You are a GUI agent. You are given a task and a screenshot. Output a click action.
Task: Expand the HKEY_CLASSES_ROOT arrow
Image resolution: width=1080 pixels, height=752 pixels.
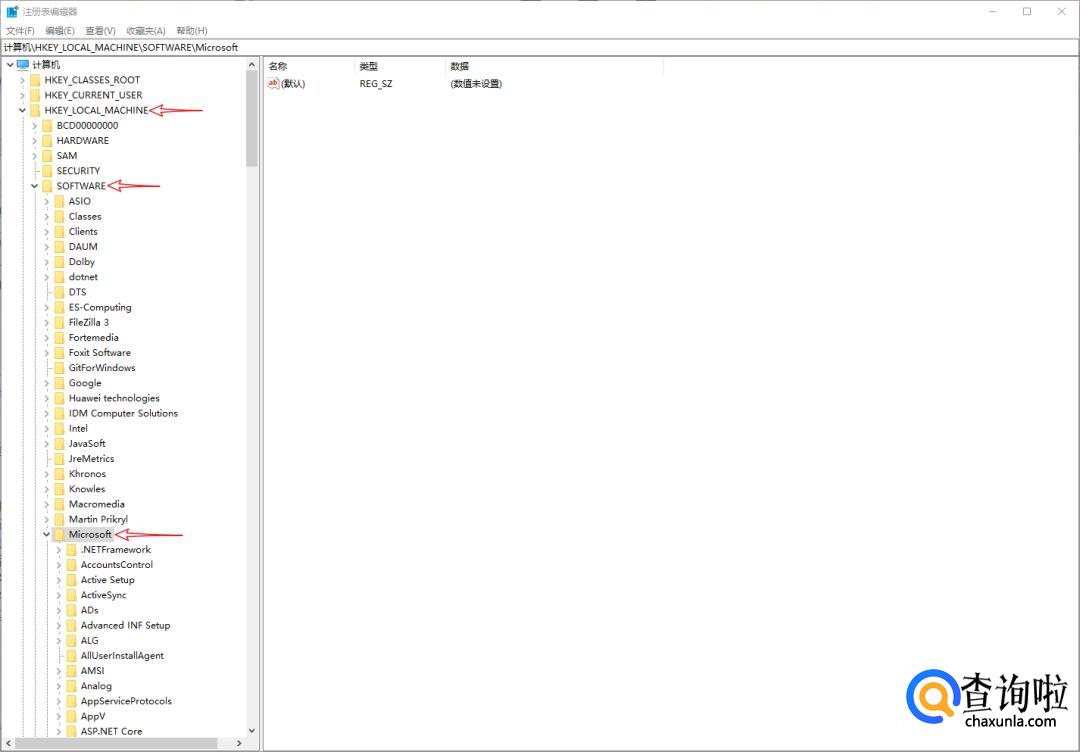coord(22,80)
